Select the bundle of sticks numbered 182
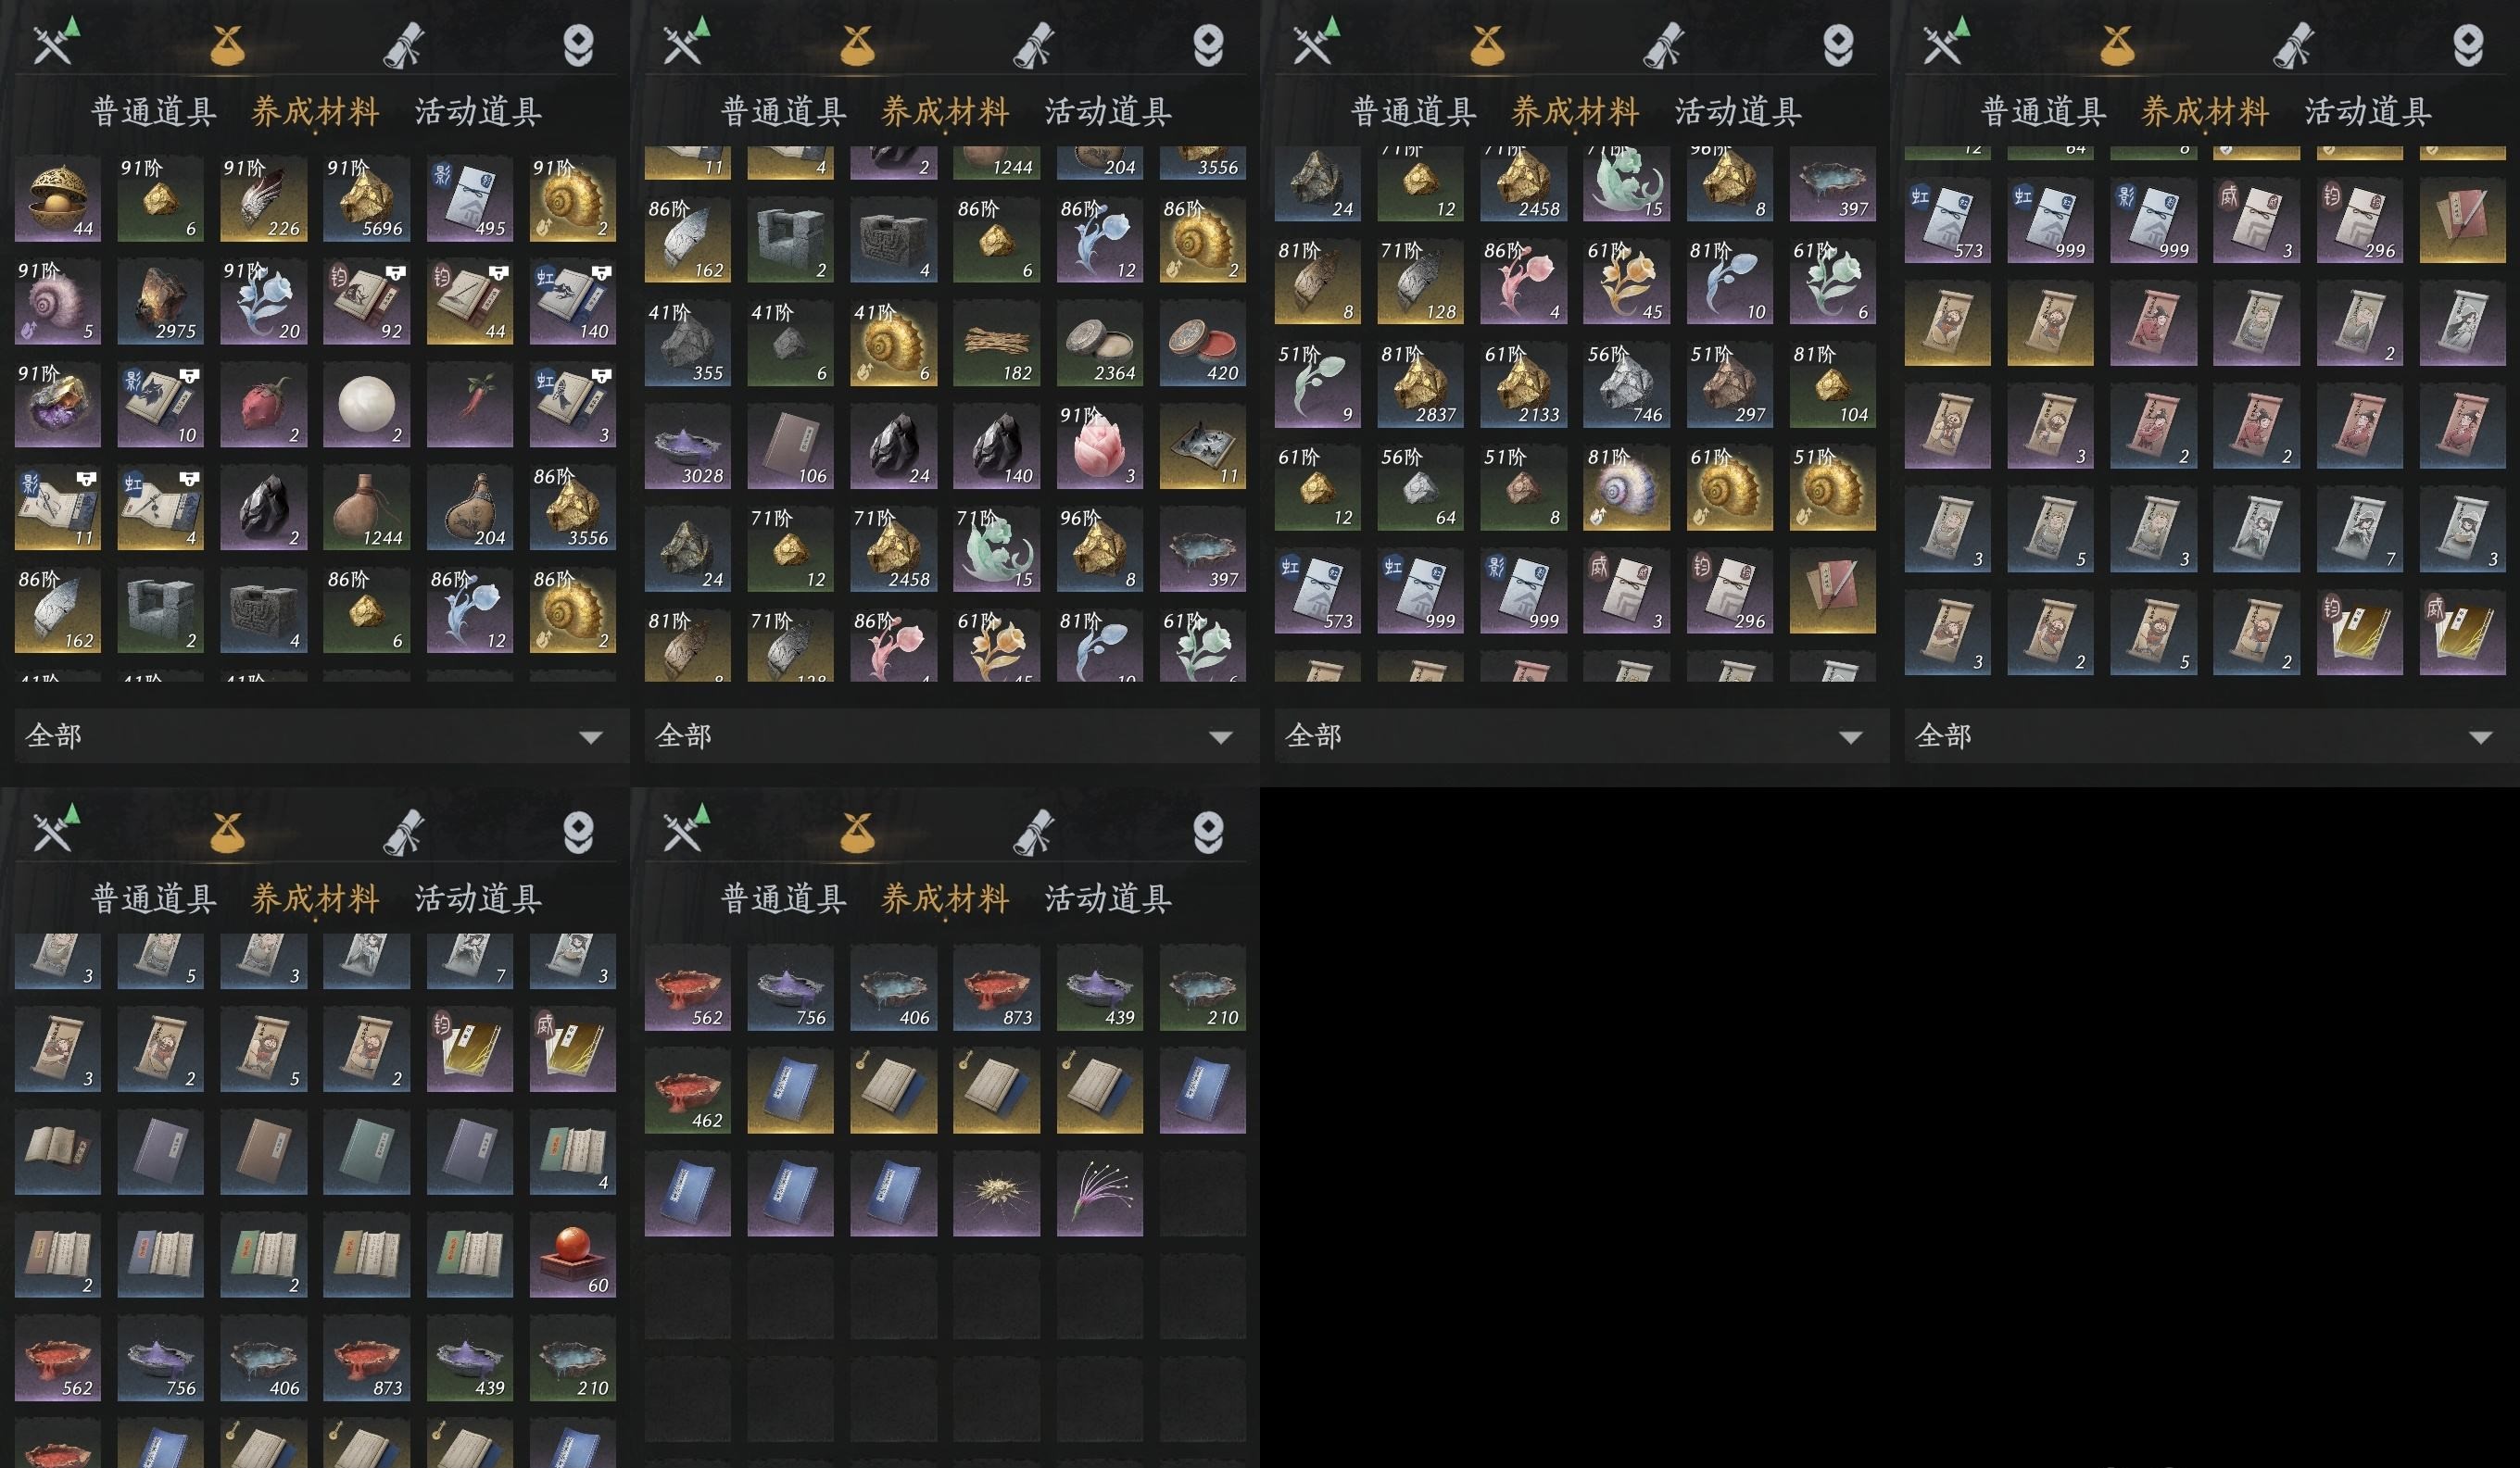The width and height of the screenshot is (2520, 1468). pos(996,343)
